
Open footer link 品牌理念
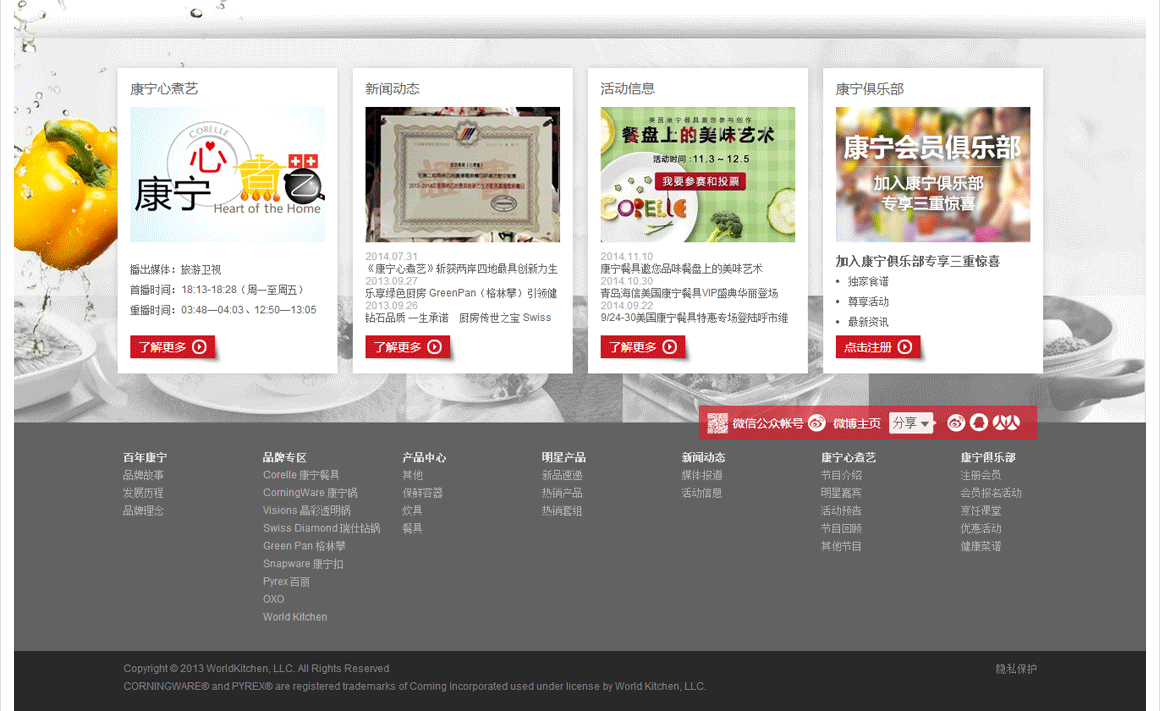144,510
